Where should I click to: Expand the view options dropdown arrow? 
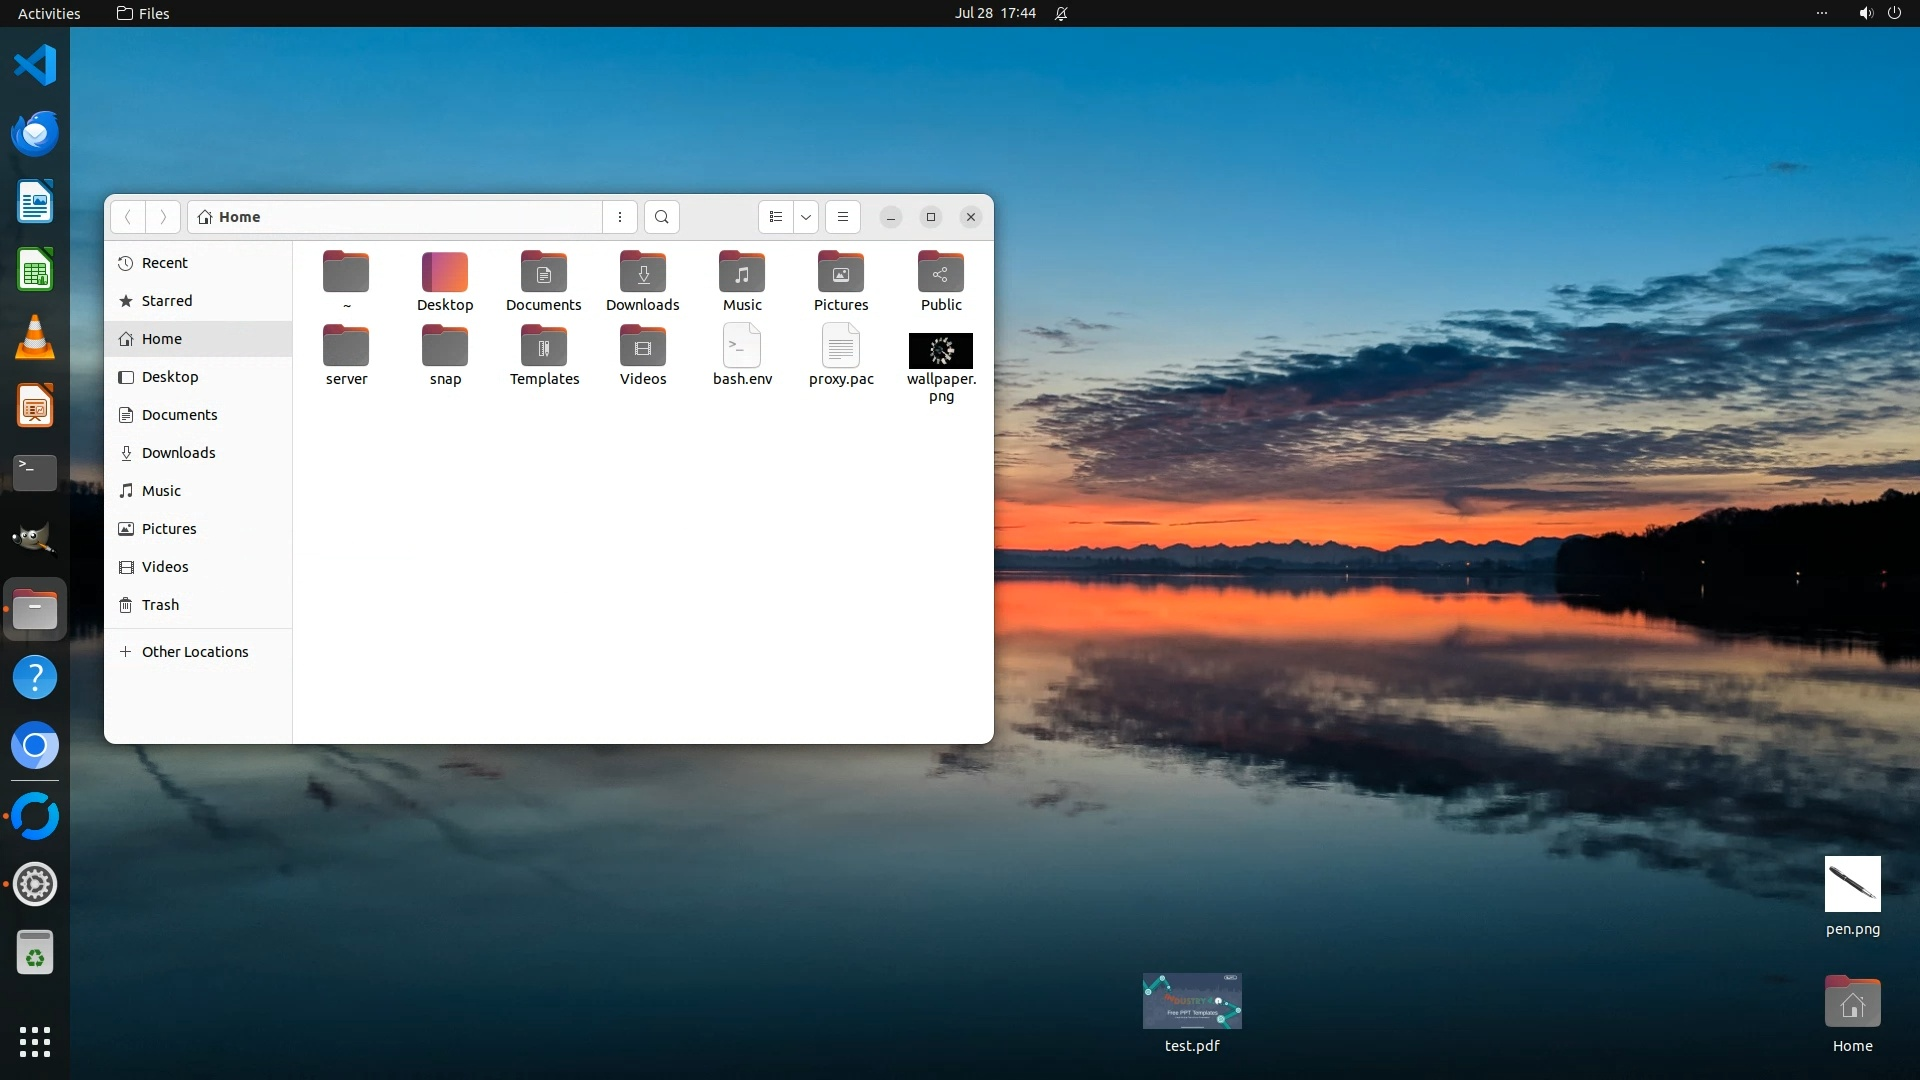[806, 217]
